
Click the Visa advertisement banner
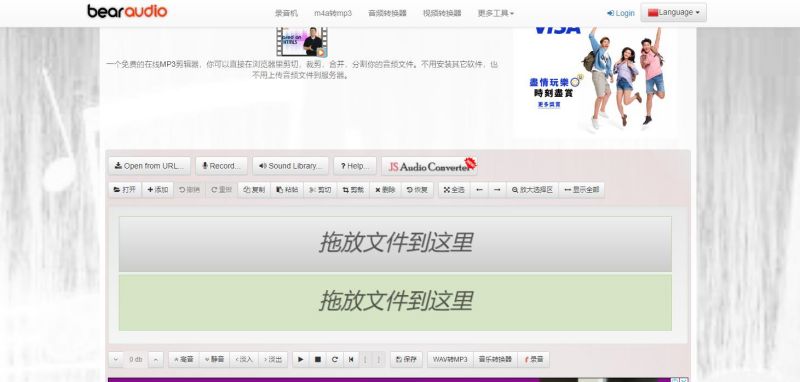595,82
